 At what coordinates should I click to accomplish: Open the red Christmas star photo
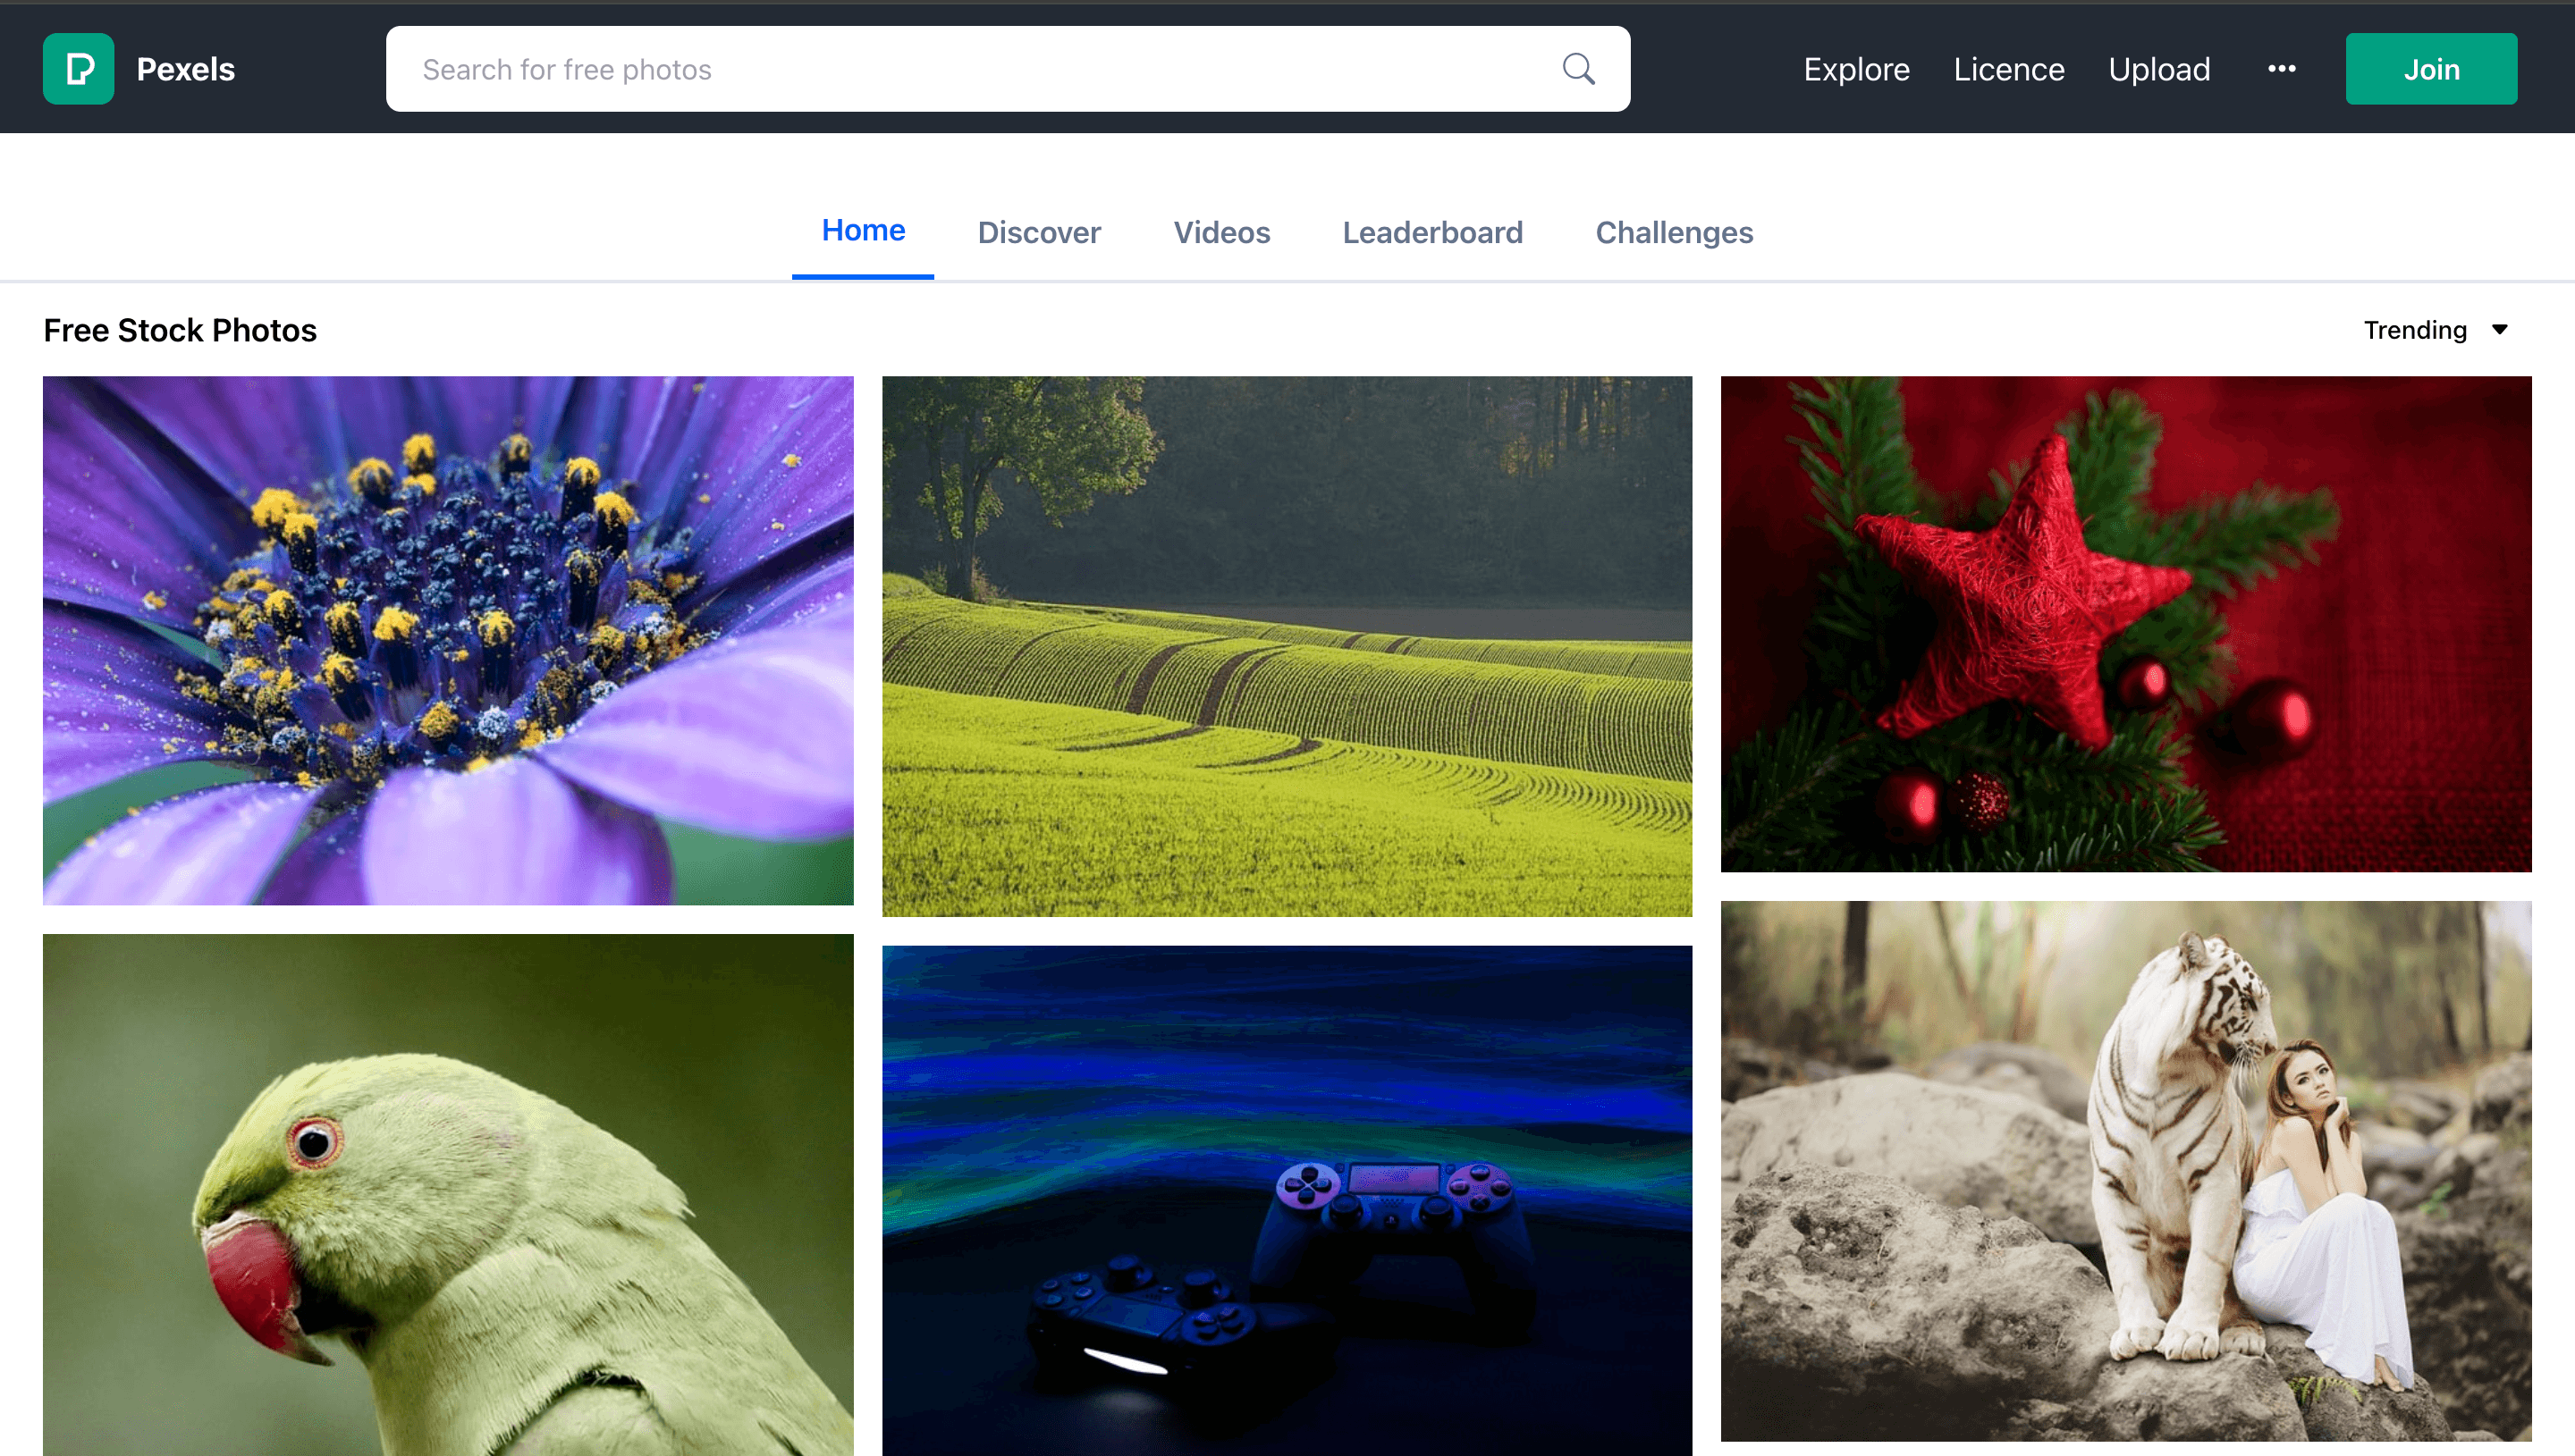2125,623
